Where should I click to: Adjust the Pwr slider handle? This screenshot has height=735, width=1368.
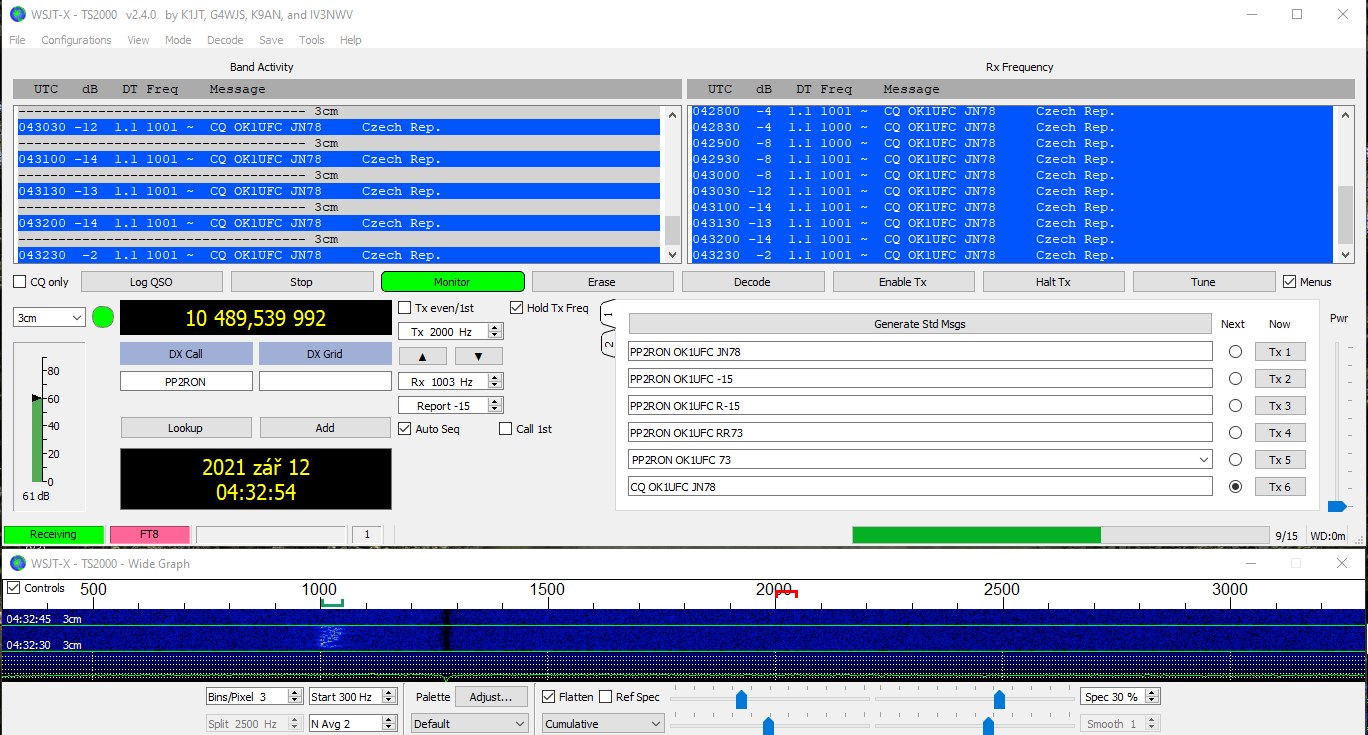pyautogui.click(x=1336, y=506)
